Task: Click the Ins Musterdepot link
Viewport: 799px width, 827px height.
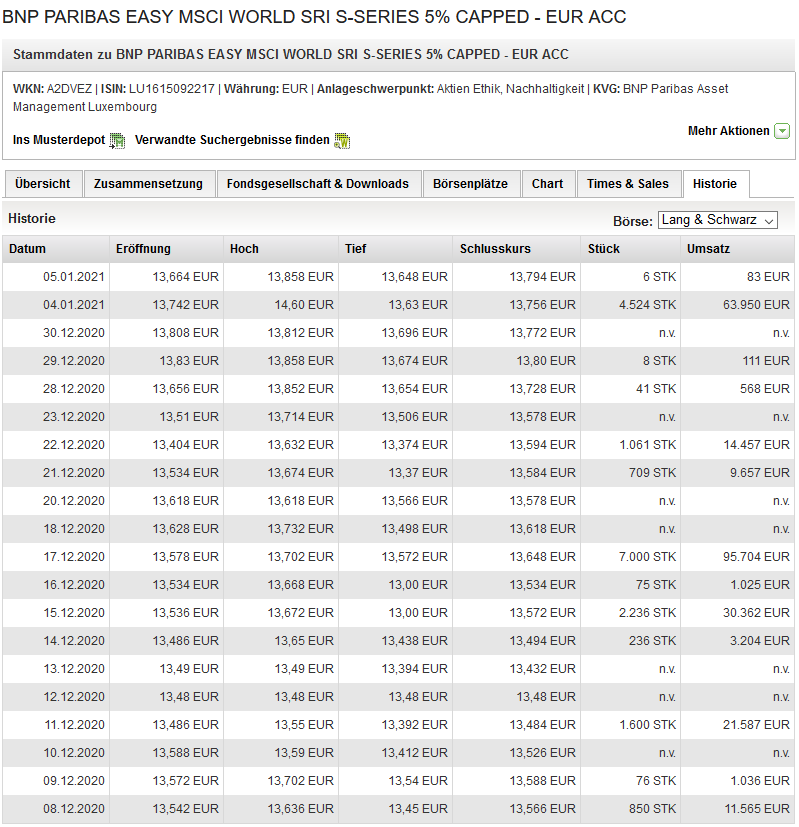Action: click(x=59, y=140)
